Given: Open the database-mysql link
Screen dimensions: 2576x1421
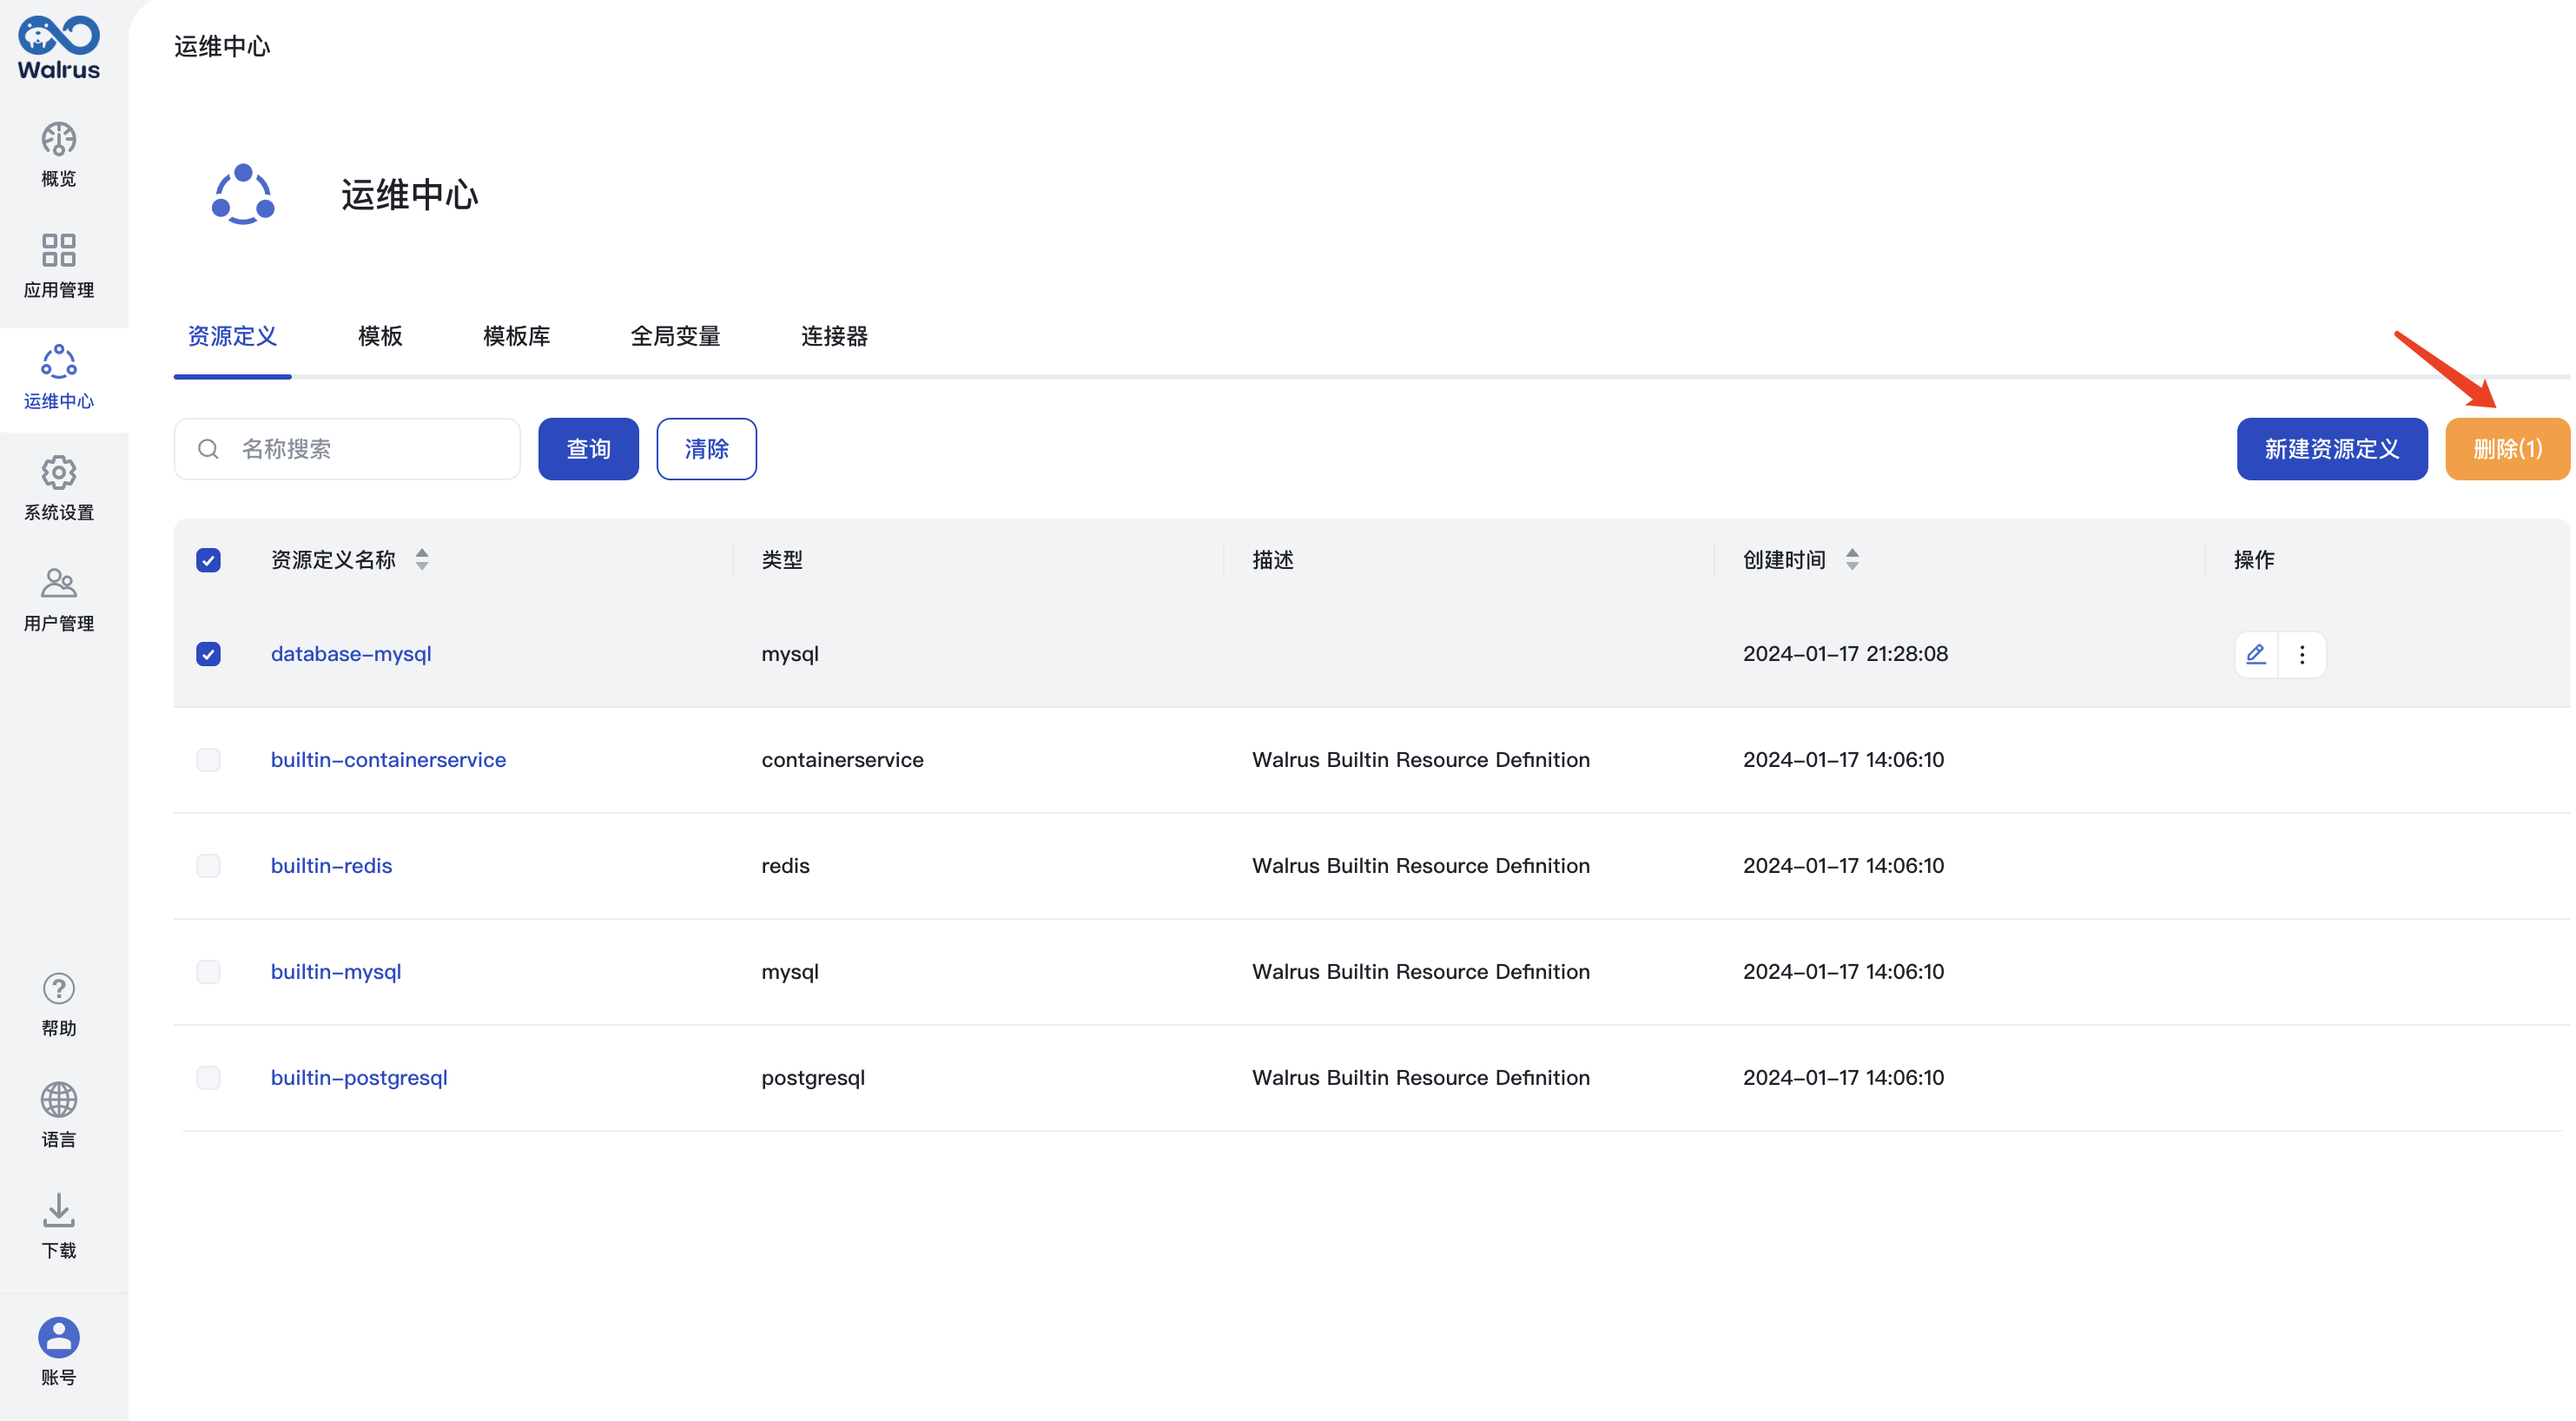Looking at the screenshot, I should tap(351, 654).
